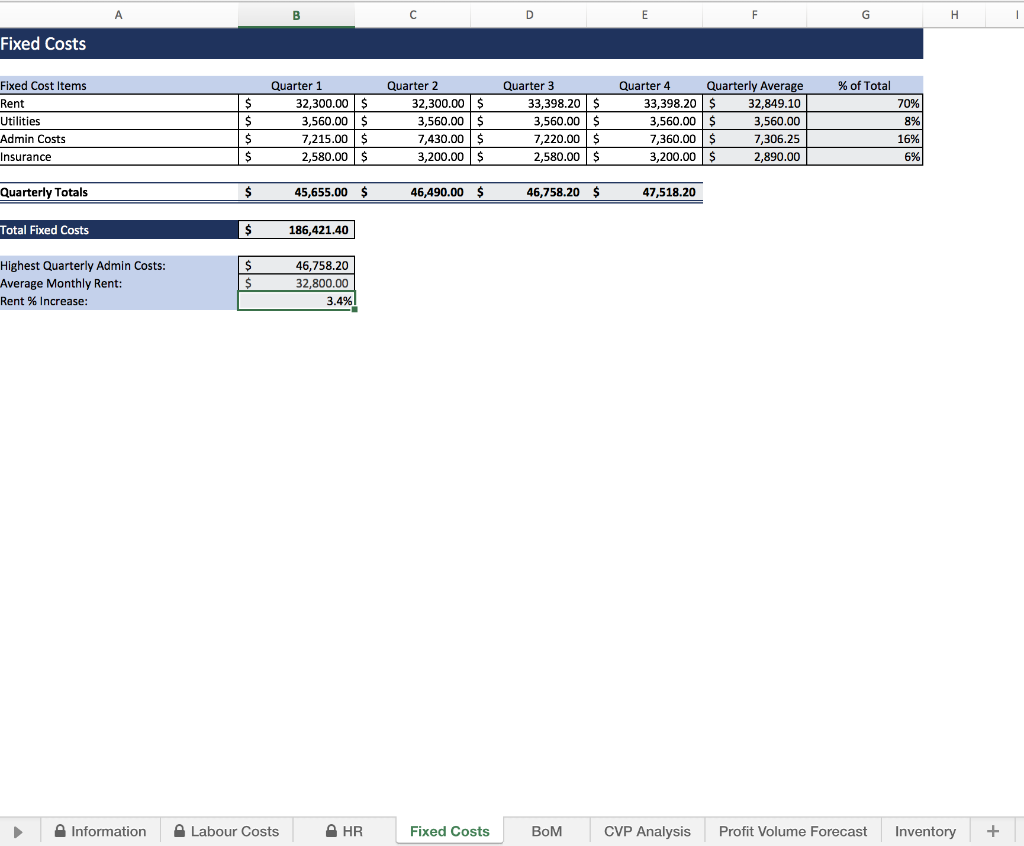
Task: Select the Highest Quarterly Admin Costs value
Action: (296, 265)
